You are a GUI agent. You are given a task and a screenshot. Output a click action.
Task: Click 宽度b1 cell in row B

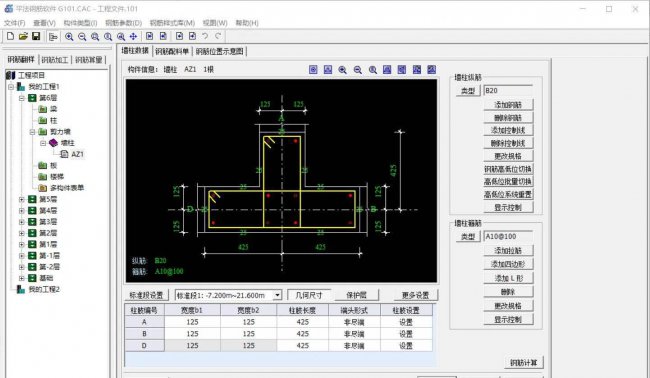pos(192,334)
